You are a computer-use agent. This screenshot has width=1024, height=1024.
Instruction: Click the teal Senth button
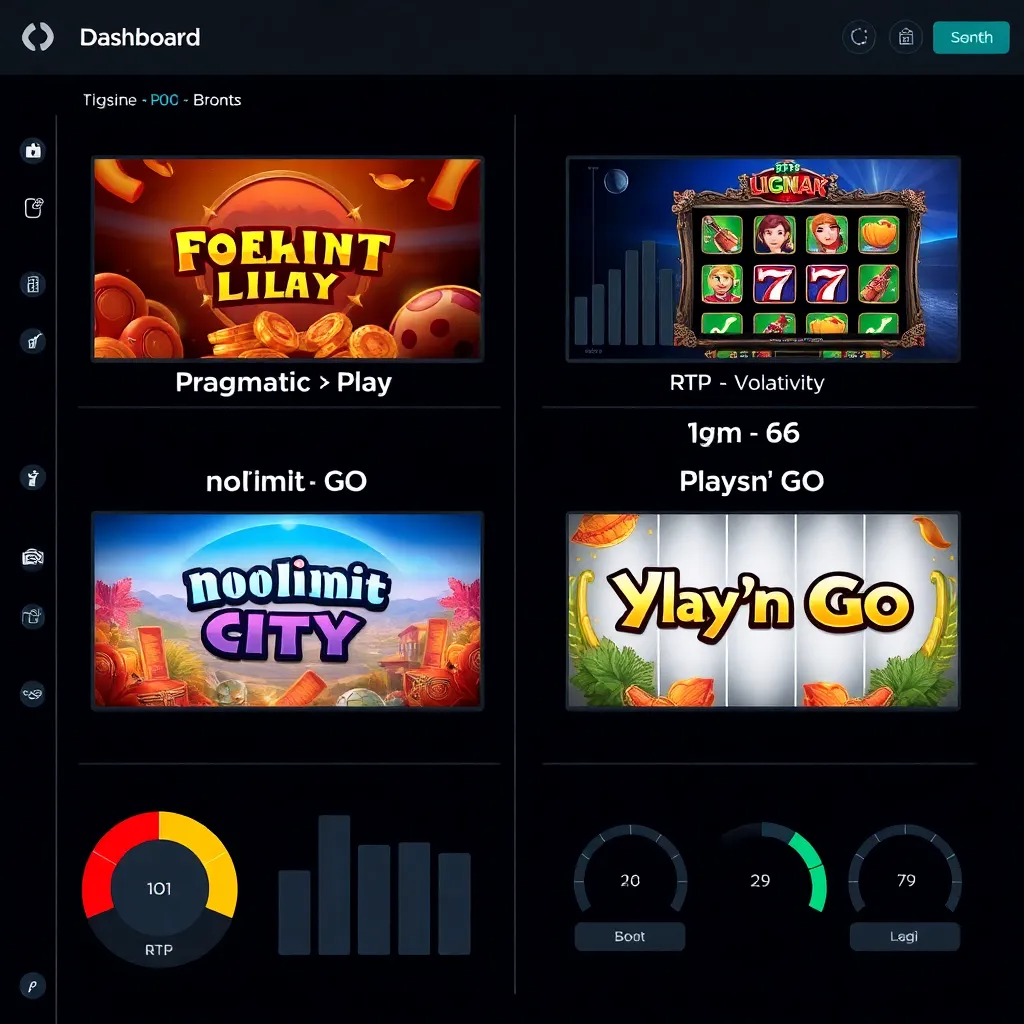coord(970,37)
